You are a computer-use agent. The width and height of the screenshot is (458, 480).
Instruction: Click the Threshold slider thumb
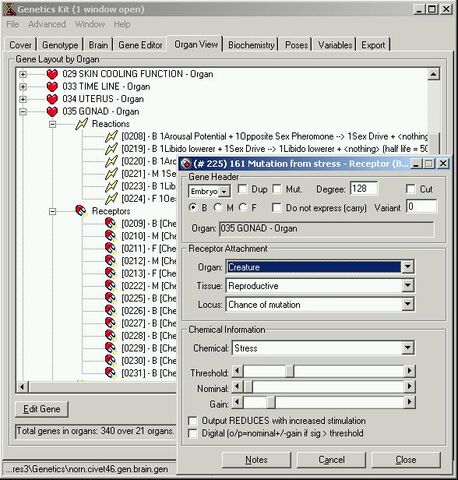290,371
